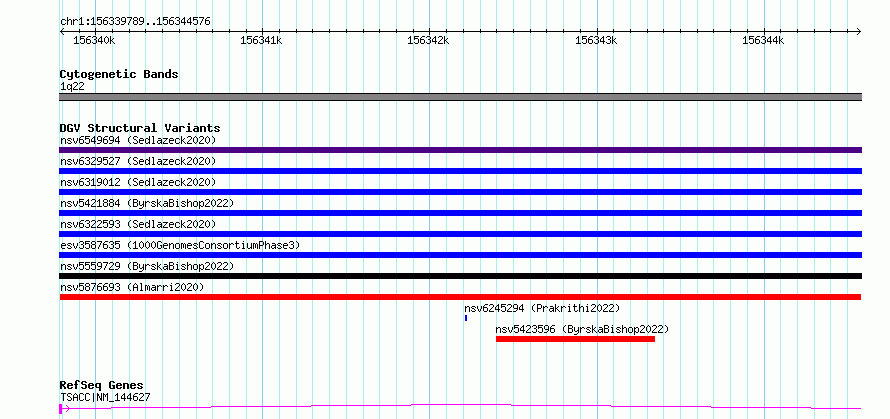Click the 156342k ruler tick label
This screenshot has height=419, width=890.
point(429,40)
